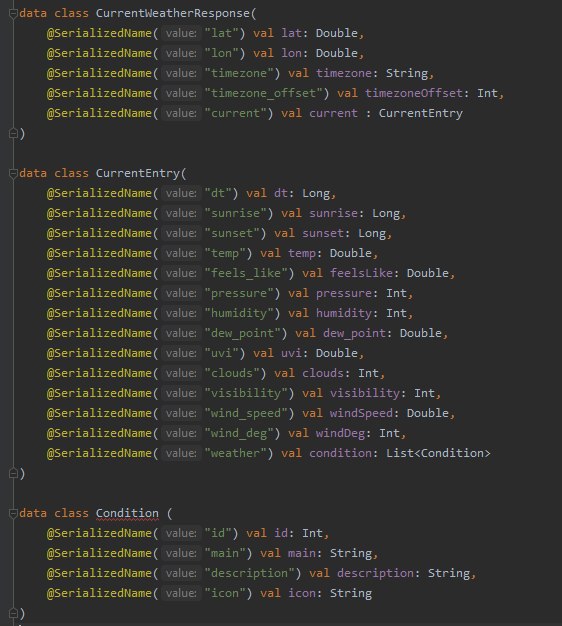Collapse the CurrentEntry data class fold marker
The height and width of the screenshot is (626, 562).
(13, 174)
